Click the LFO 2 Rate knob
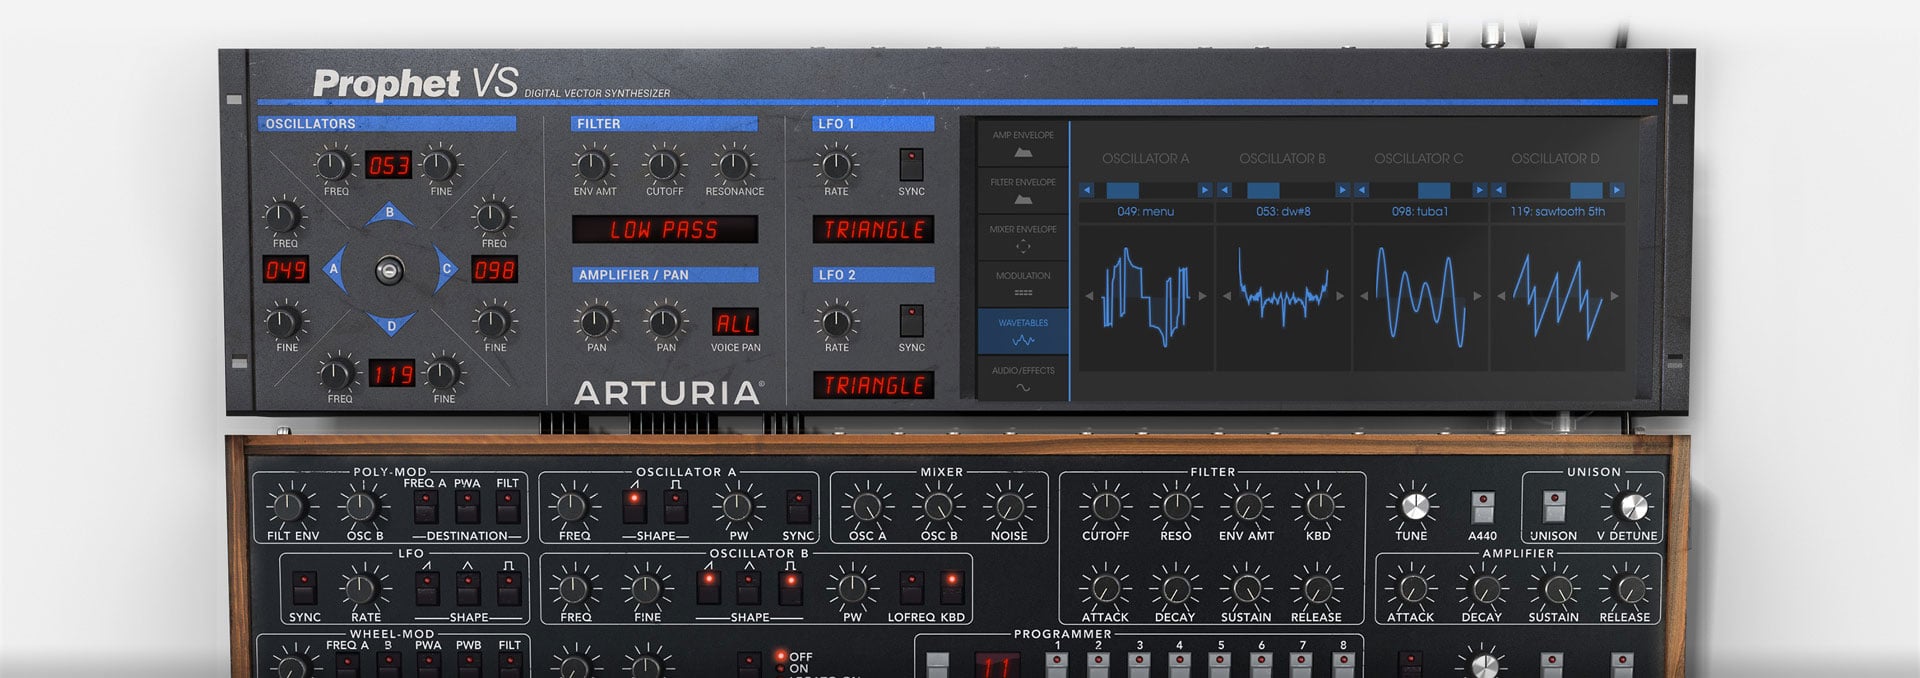Viewport: 1920px width, 678px height. click(835, 322)
